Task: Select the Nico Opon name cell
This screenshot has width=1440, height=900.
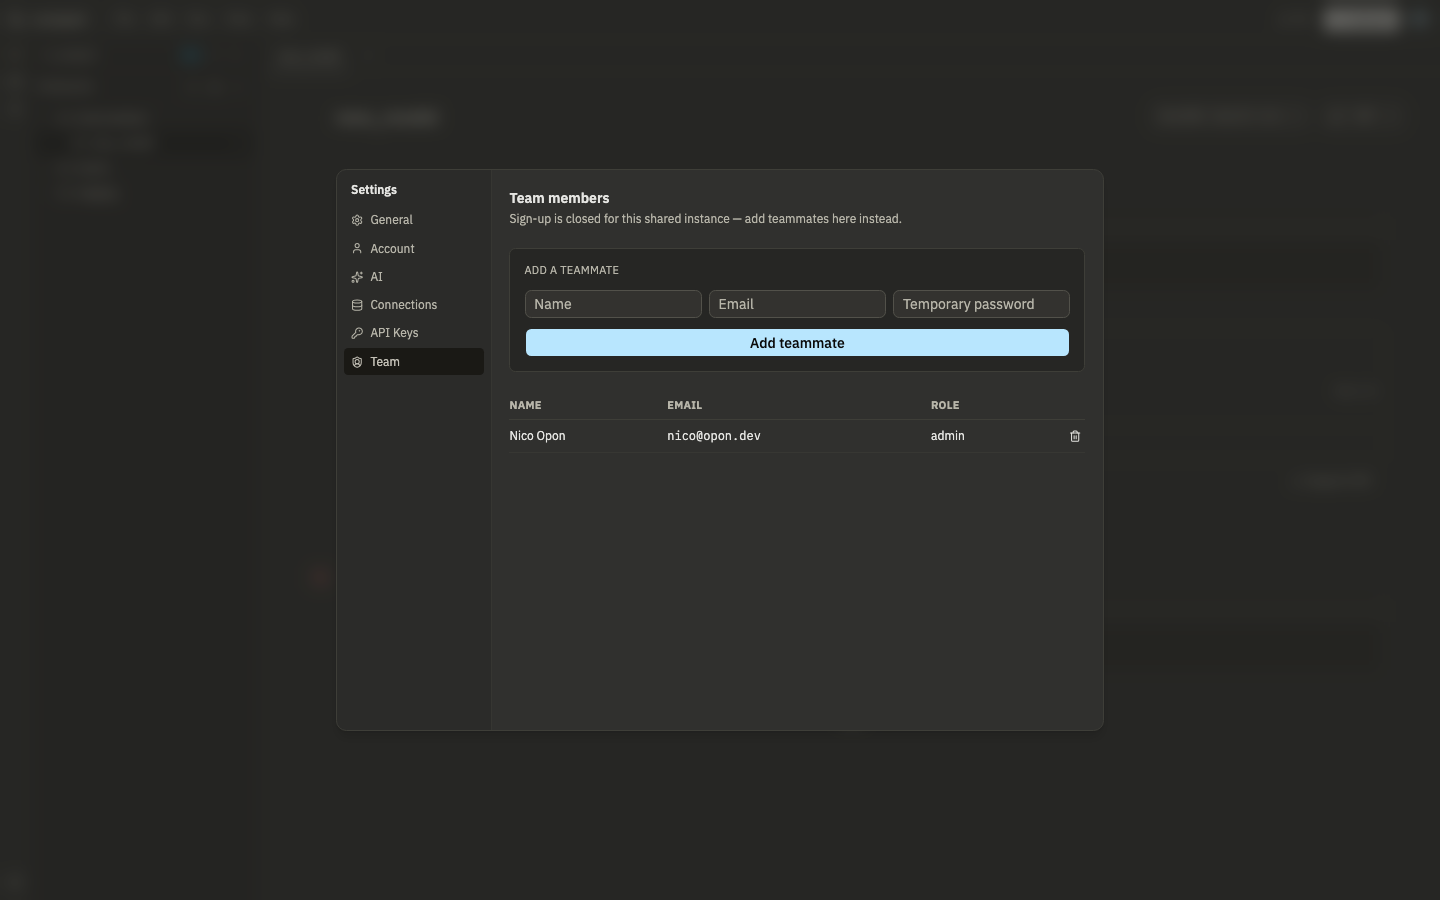Action: point(537,436)
